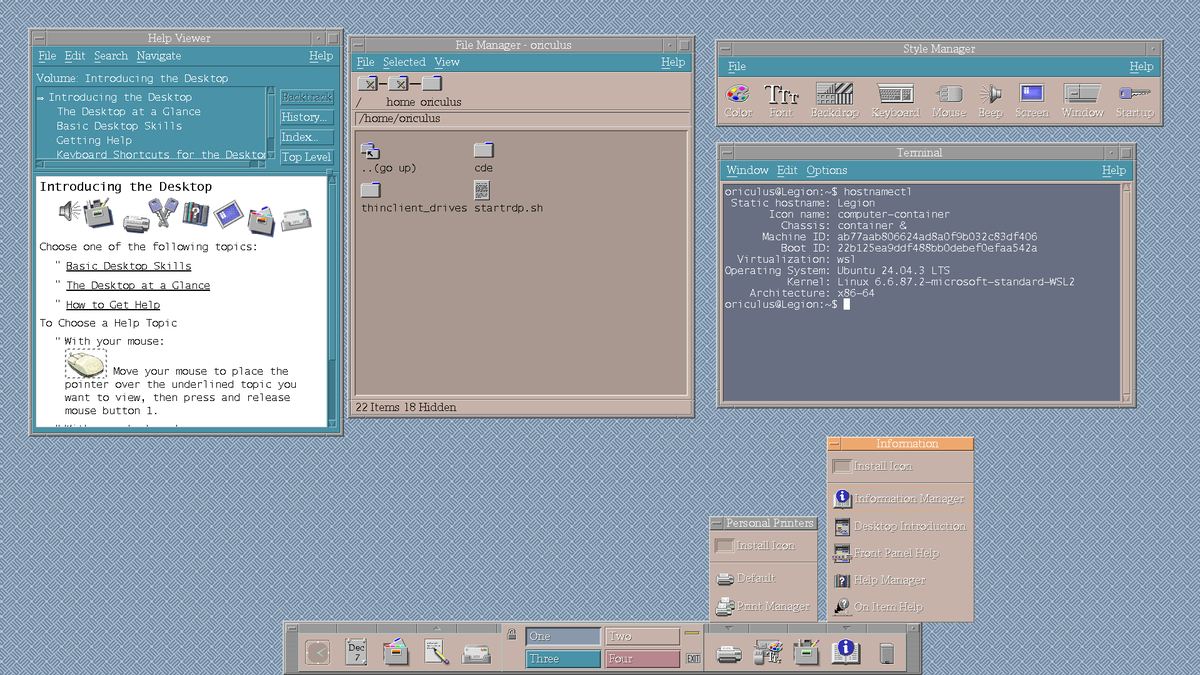
Task: Open the leftmost front panel subpanel arrow
Action: (436, 626)
